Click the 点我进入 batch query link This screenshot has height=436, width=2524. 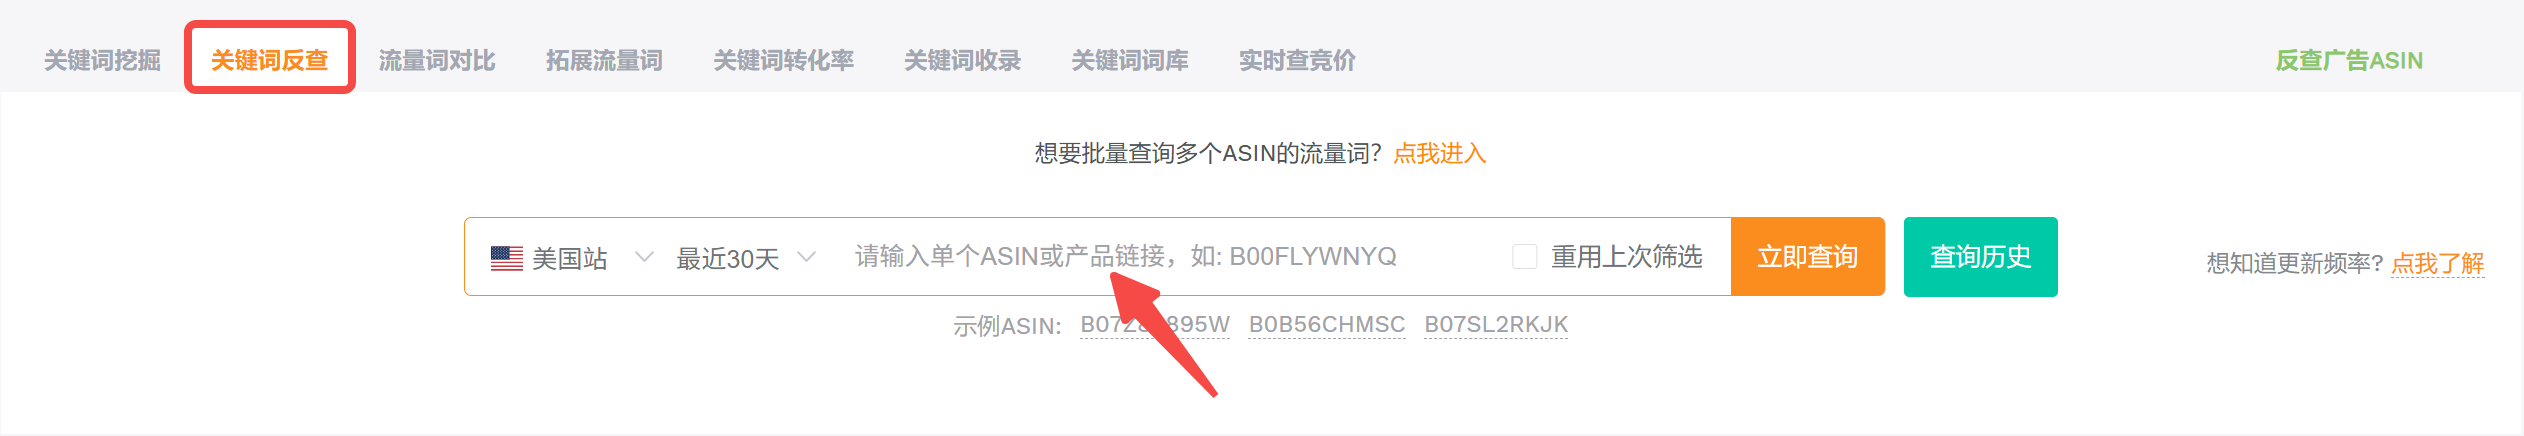(x=1439, y=153)
